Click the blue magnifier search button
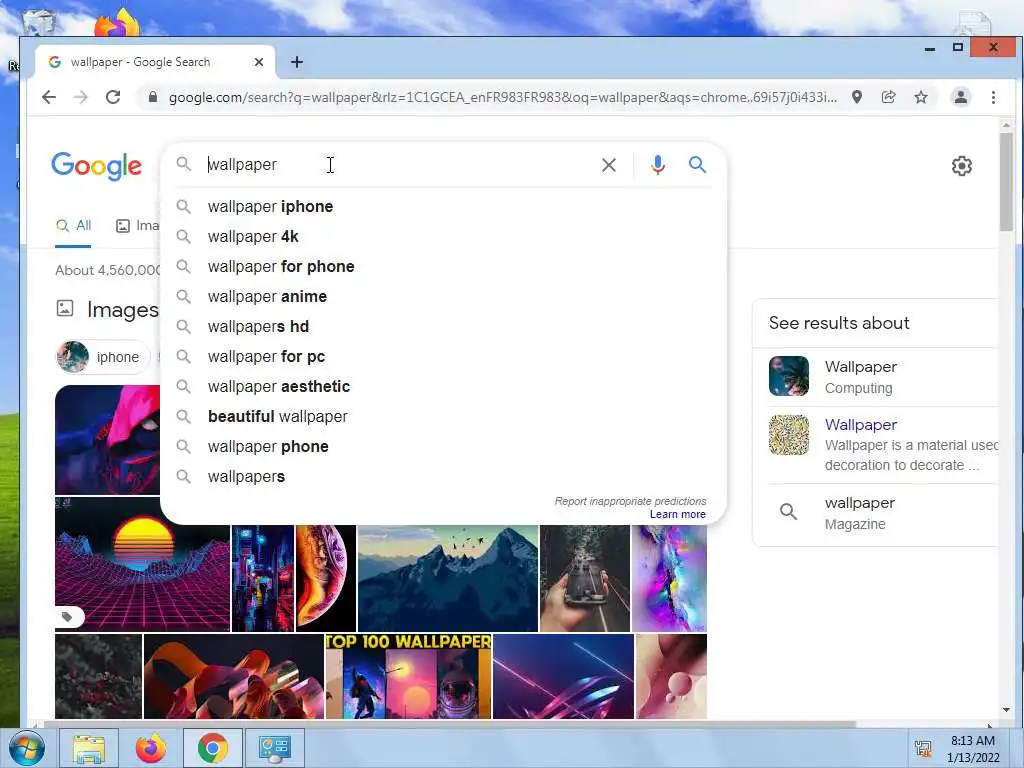Image resolution: width=1024 pixels, height=768 pixels. click(x=697, y=165)
